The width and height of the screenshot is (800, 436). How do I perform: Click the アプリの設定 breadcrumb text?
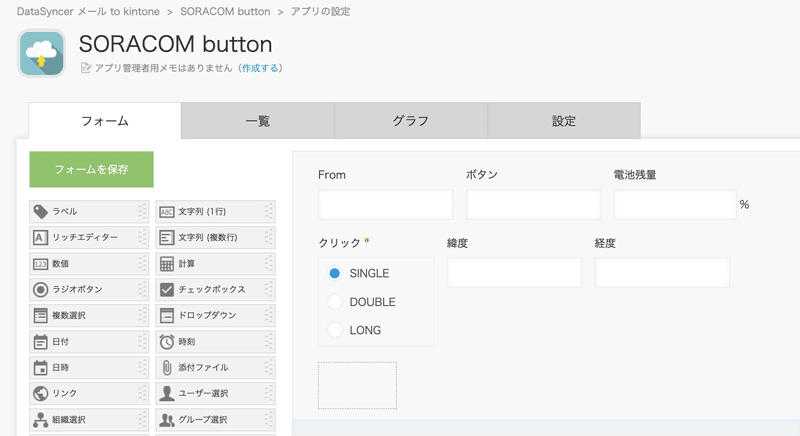[320, 11]
